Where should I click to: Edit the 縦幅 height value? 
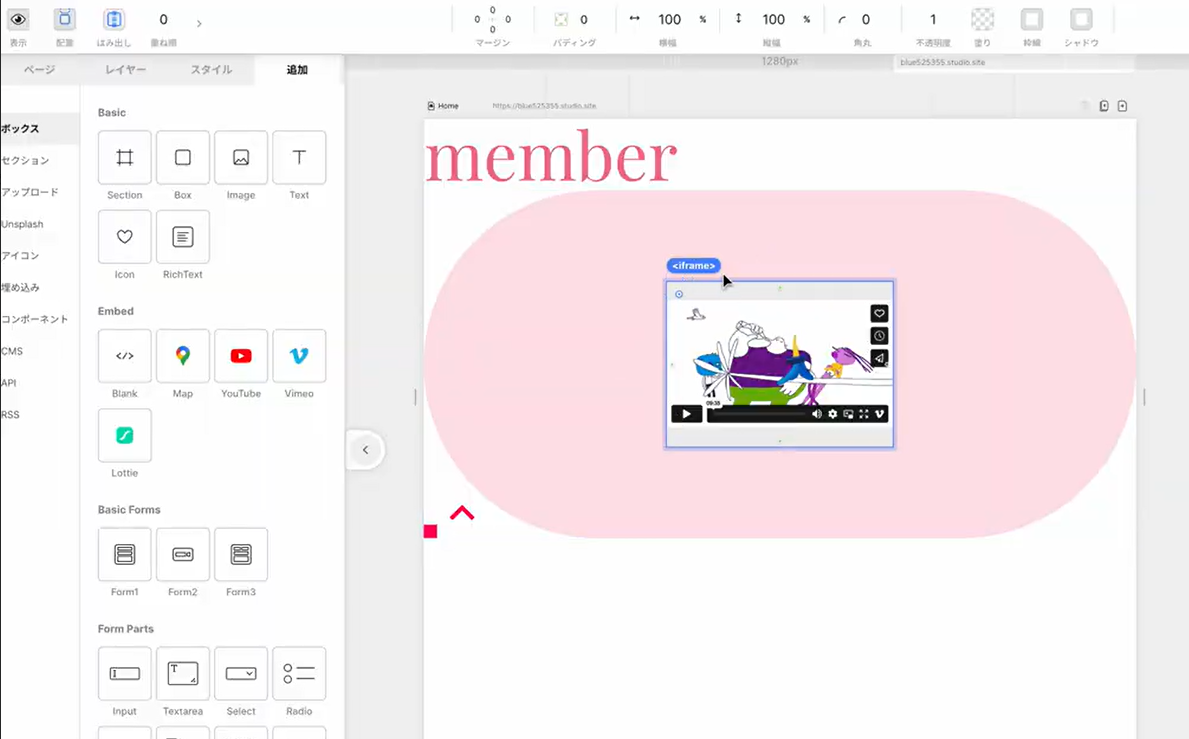[x=773, y=20]
